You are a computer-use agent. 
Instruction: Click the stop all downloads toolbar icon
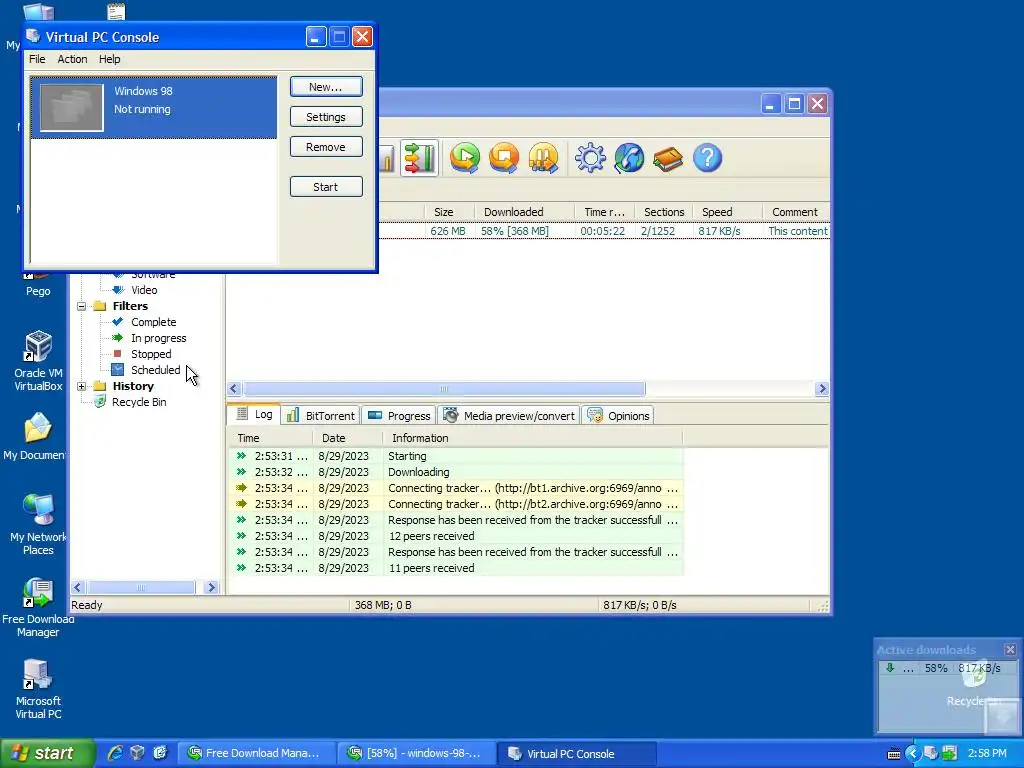[504, 158]
